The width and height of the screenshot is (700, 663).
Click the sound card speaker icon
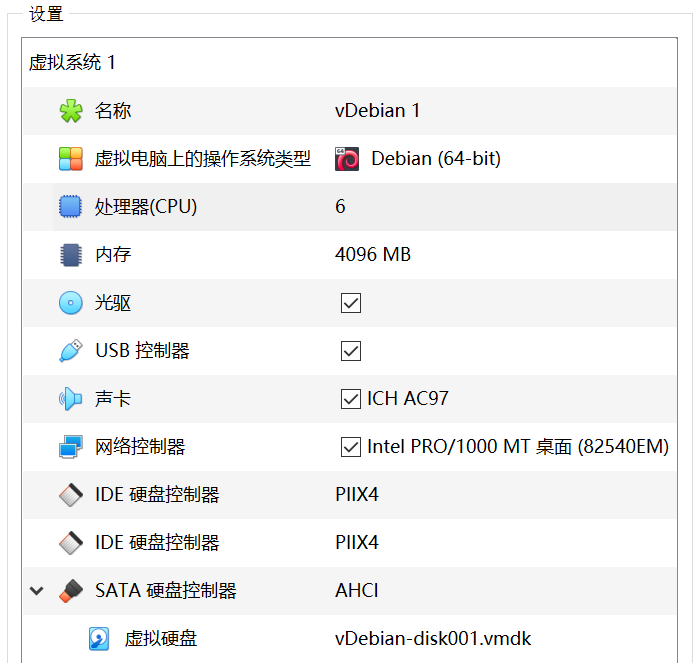click(x=70, y=399)
